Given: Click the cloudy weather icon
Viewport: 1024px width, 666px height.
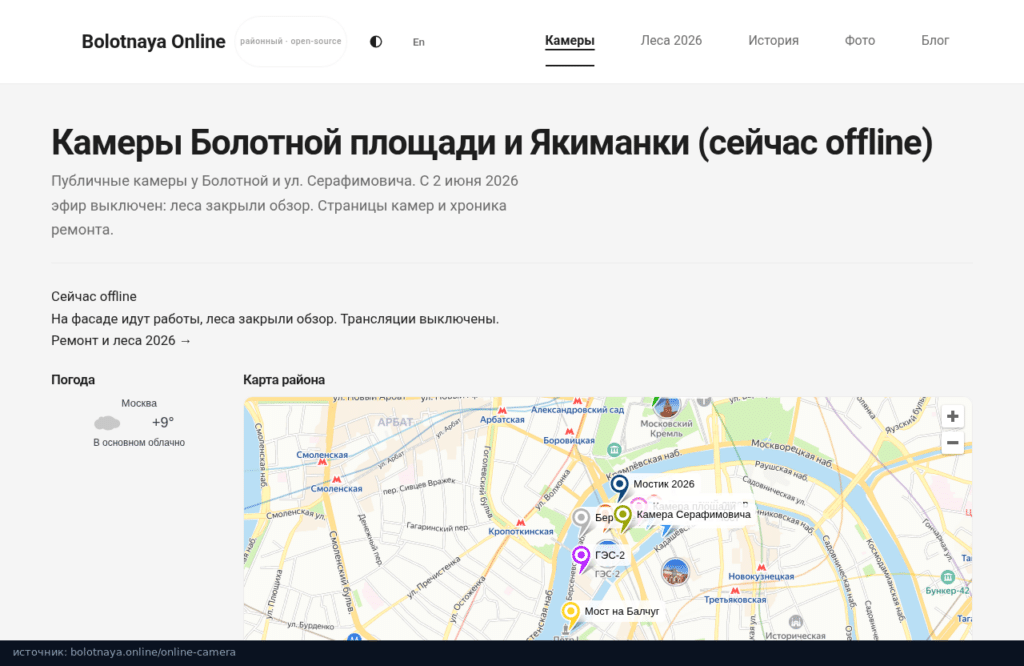Looking at the screenshot, I should 107,423.
